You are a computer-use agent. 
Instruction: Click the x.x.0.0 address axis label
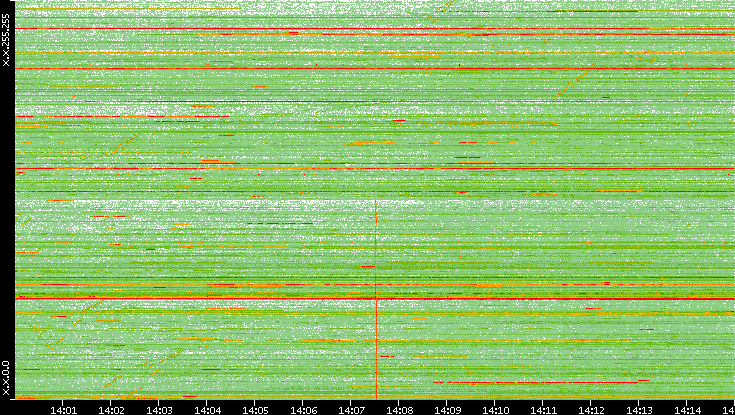coord(6,378)
